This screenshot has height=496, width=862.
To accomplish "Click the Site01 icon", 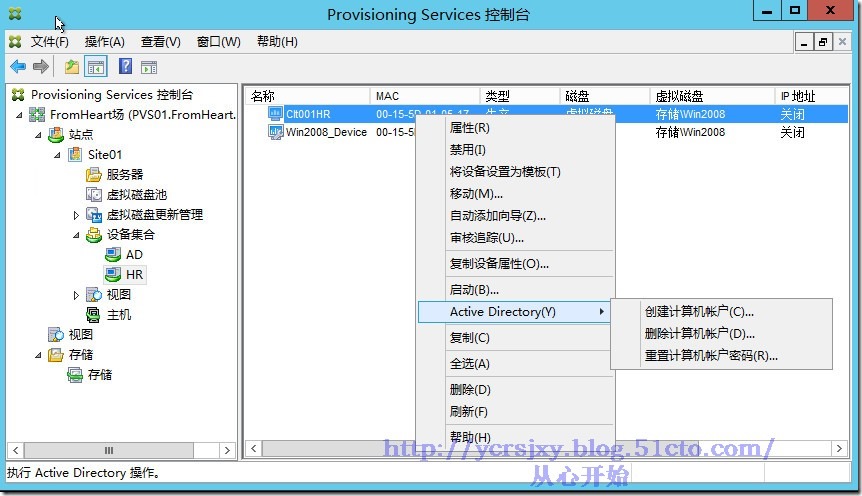I will 75,155.
